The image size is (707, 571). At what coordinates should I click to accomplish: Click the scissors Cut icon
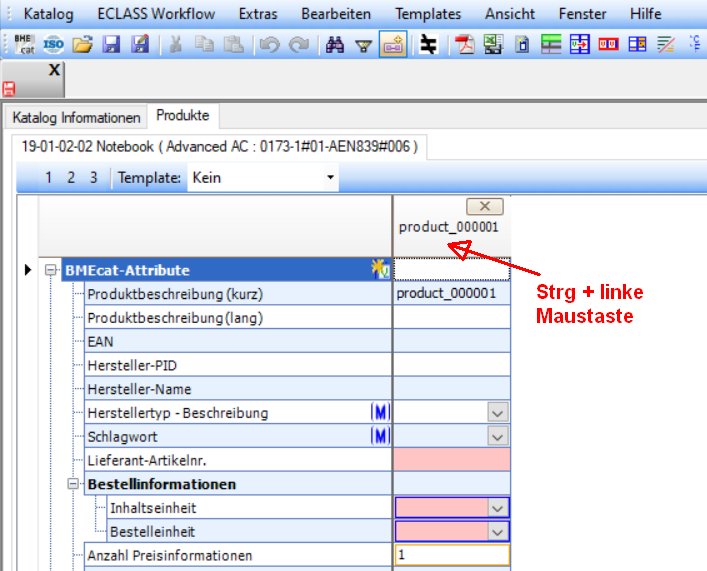(175, 44)
